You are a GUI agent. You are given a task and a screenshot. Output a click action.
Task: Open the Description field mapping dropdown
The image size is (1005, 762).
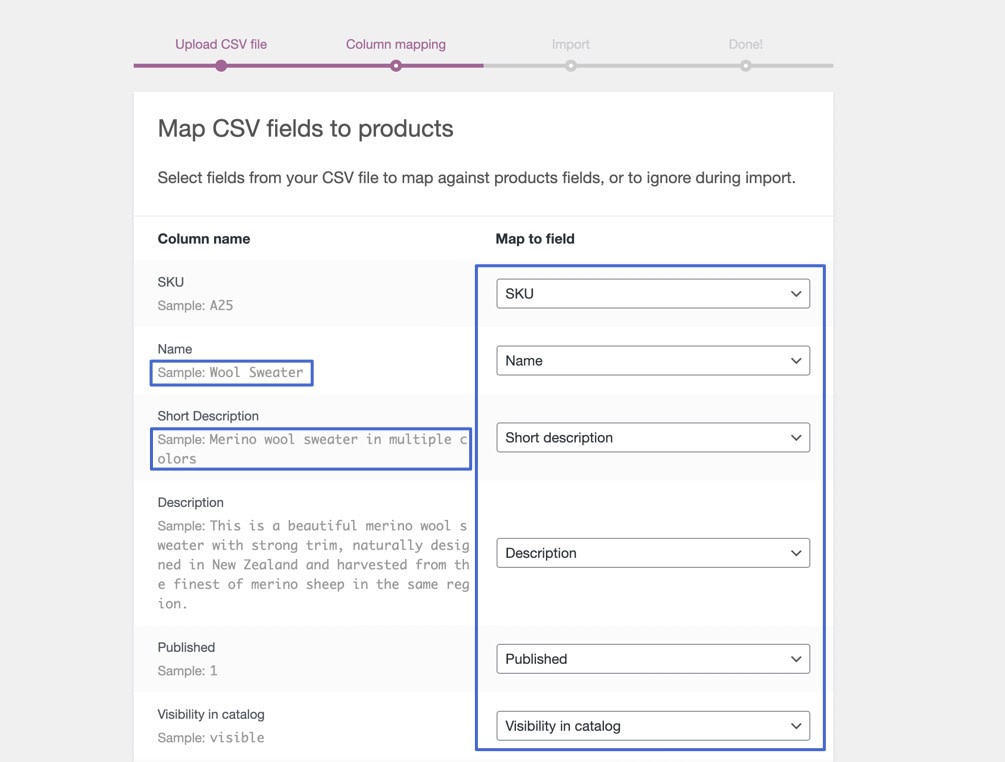pyautogui.click(x=652, y=552)
